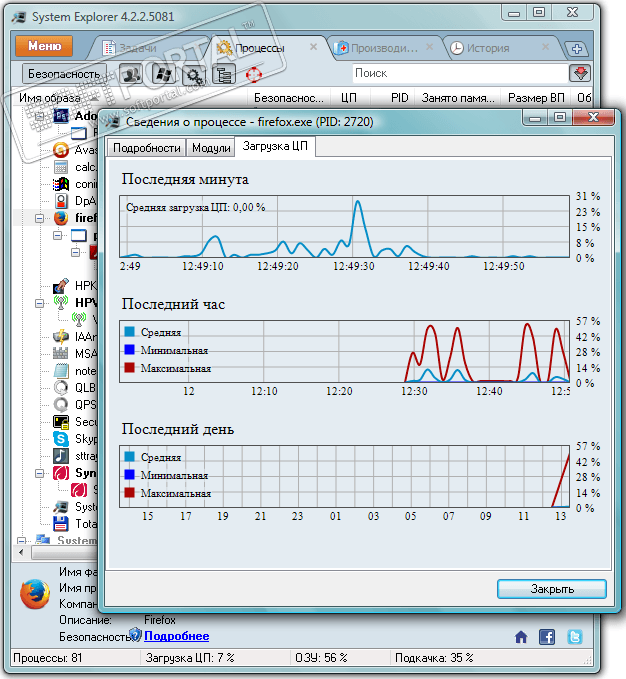Click the Закрыть button
The width and height of the screenshot is (626, 679).
[552, 589]
